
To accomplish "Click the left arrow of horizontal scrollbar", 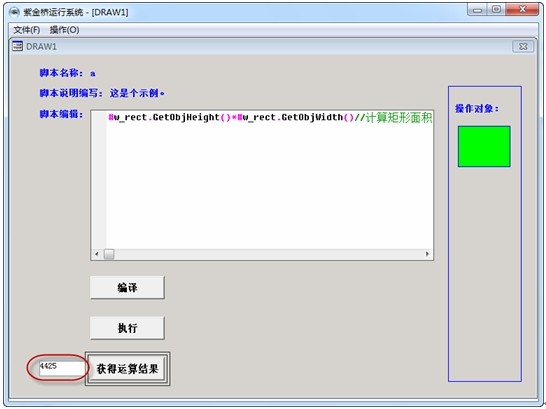I will pos(97,254).
